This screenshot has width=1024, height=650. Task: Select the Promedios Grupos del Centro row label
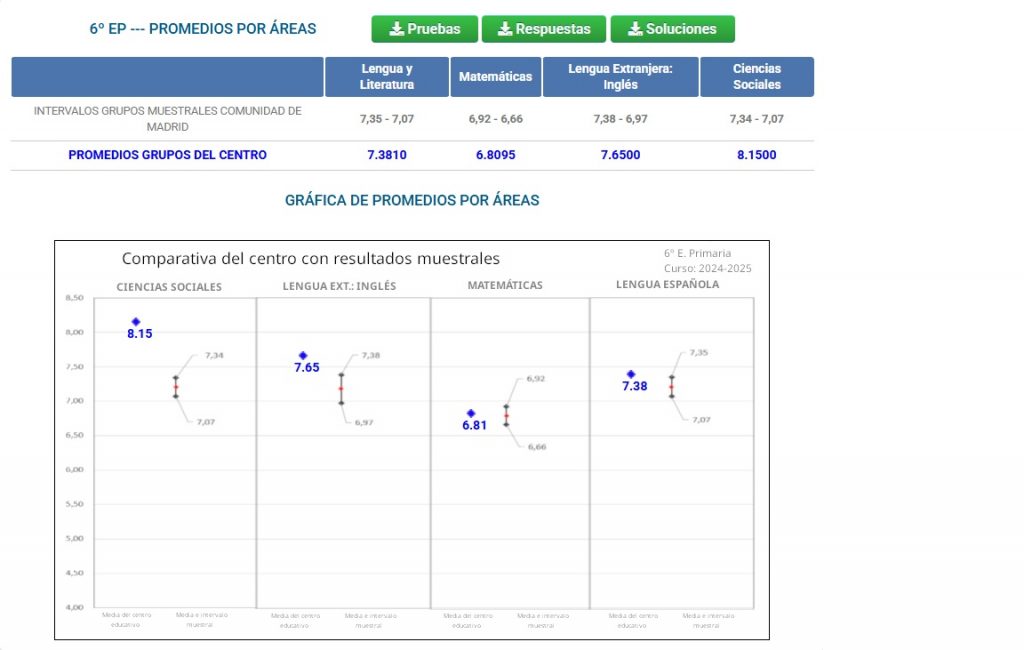167,155
